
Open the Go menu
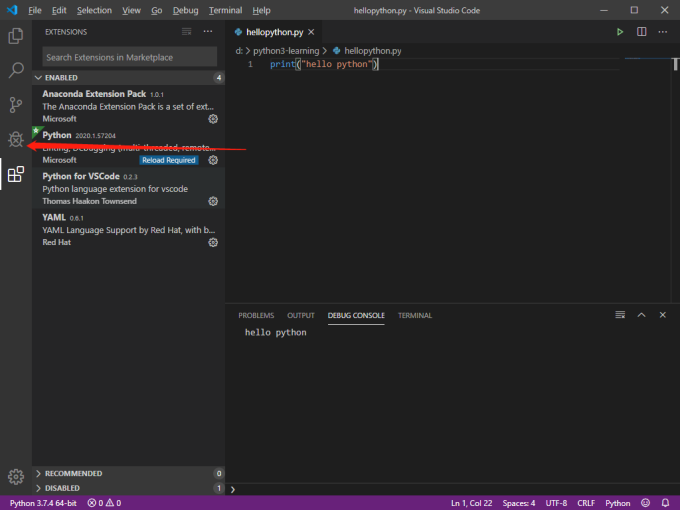157,10
